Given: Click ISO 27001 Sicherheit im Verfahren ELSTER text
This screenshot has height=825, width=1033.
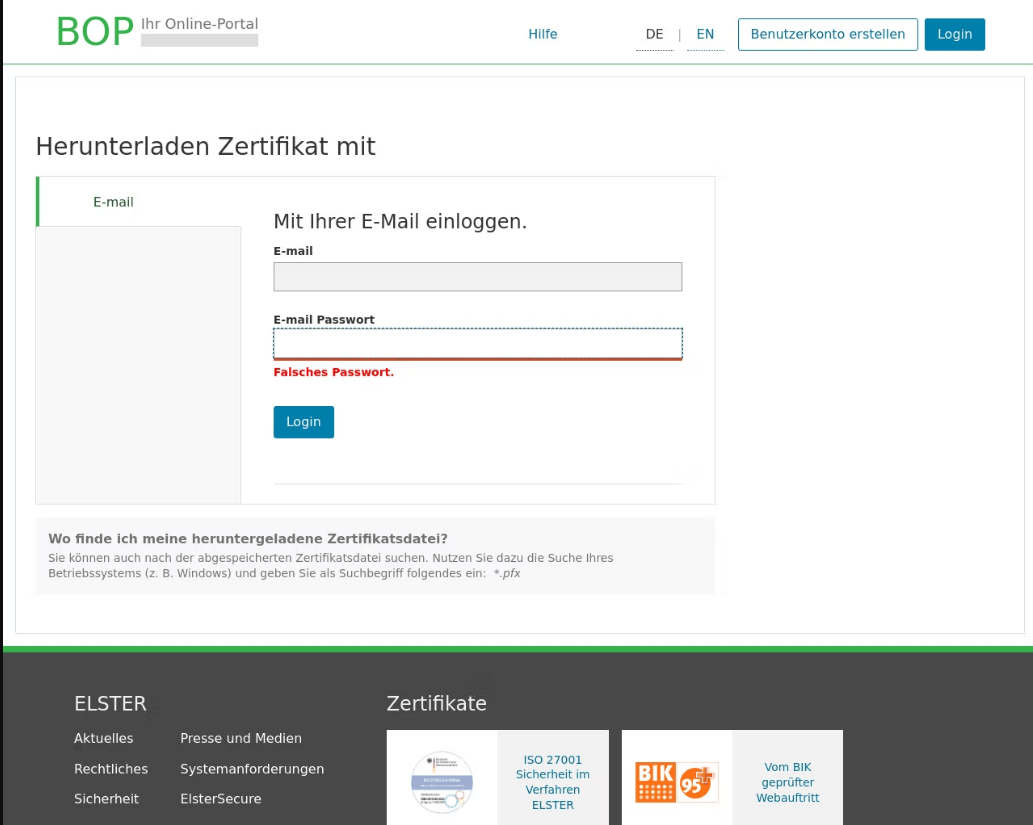Looking at the screenshot, I should click(x=553, y=782).
